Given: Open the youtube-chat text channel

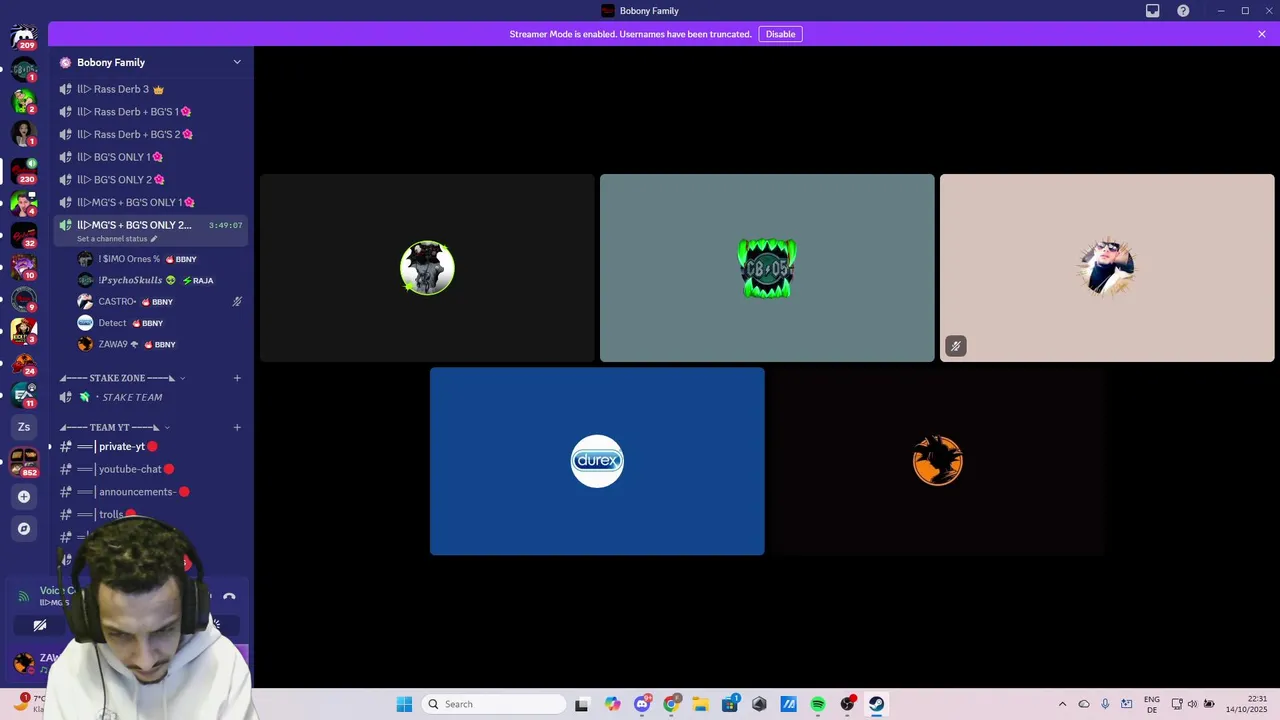Looking at the screenshot, I should coord(150,469).
